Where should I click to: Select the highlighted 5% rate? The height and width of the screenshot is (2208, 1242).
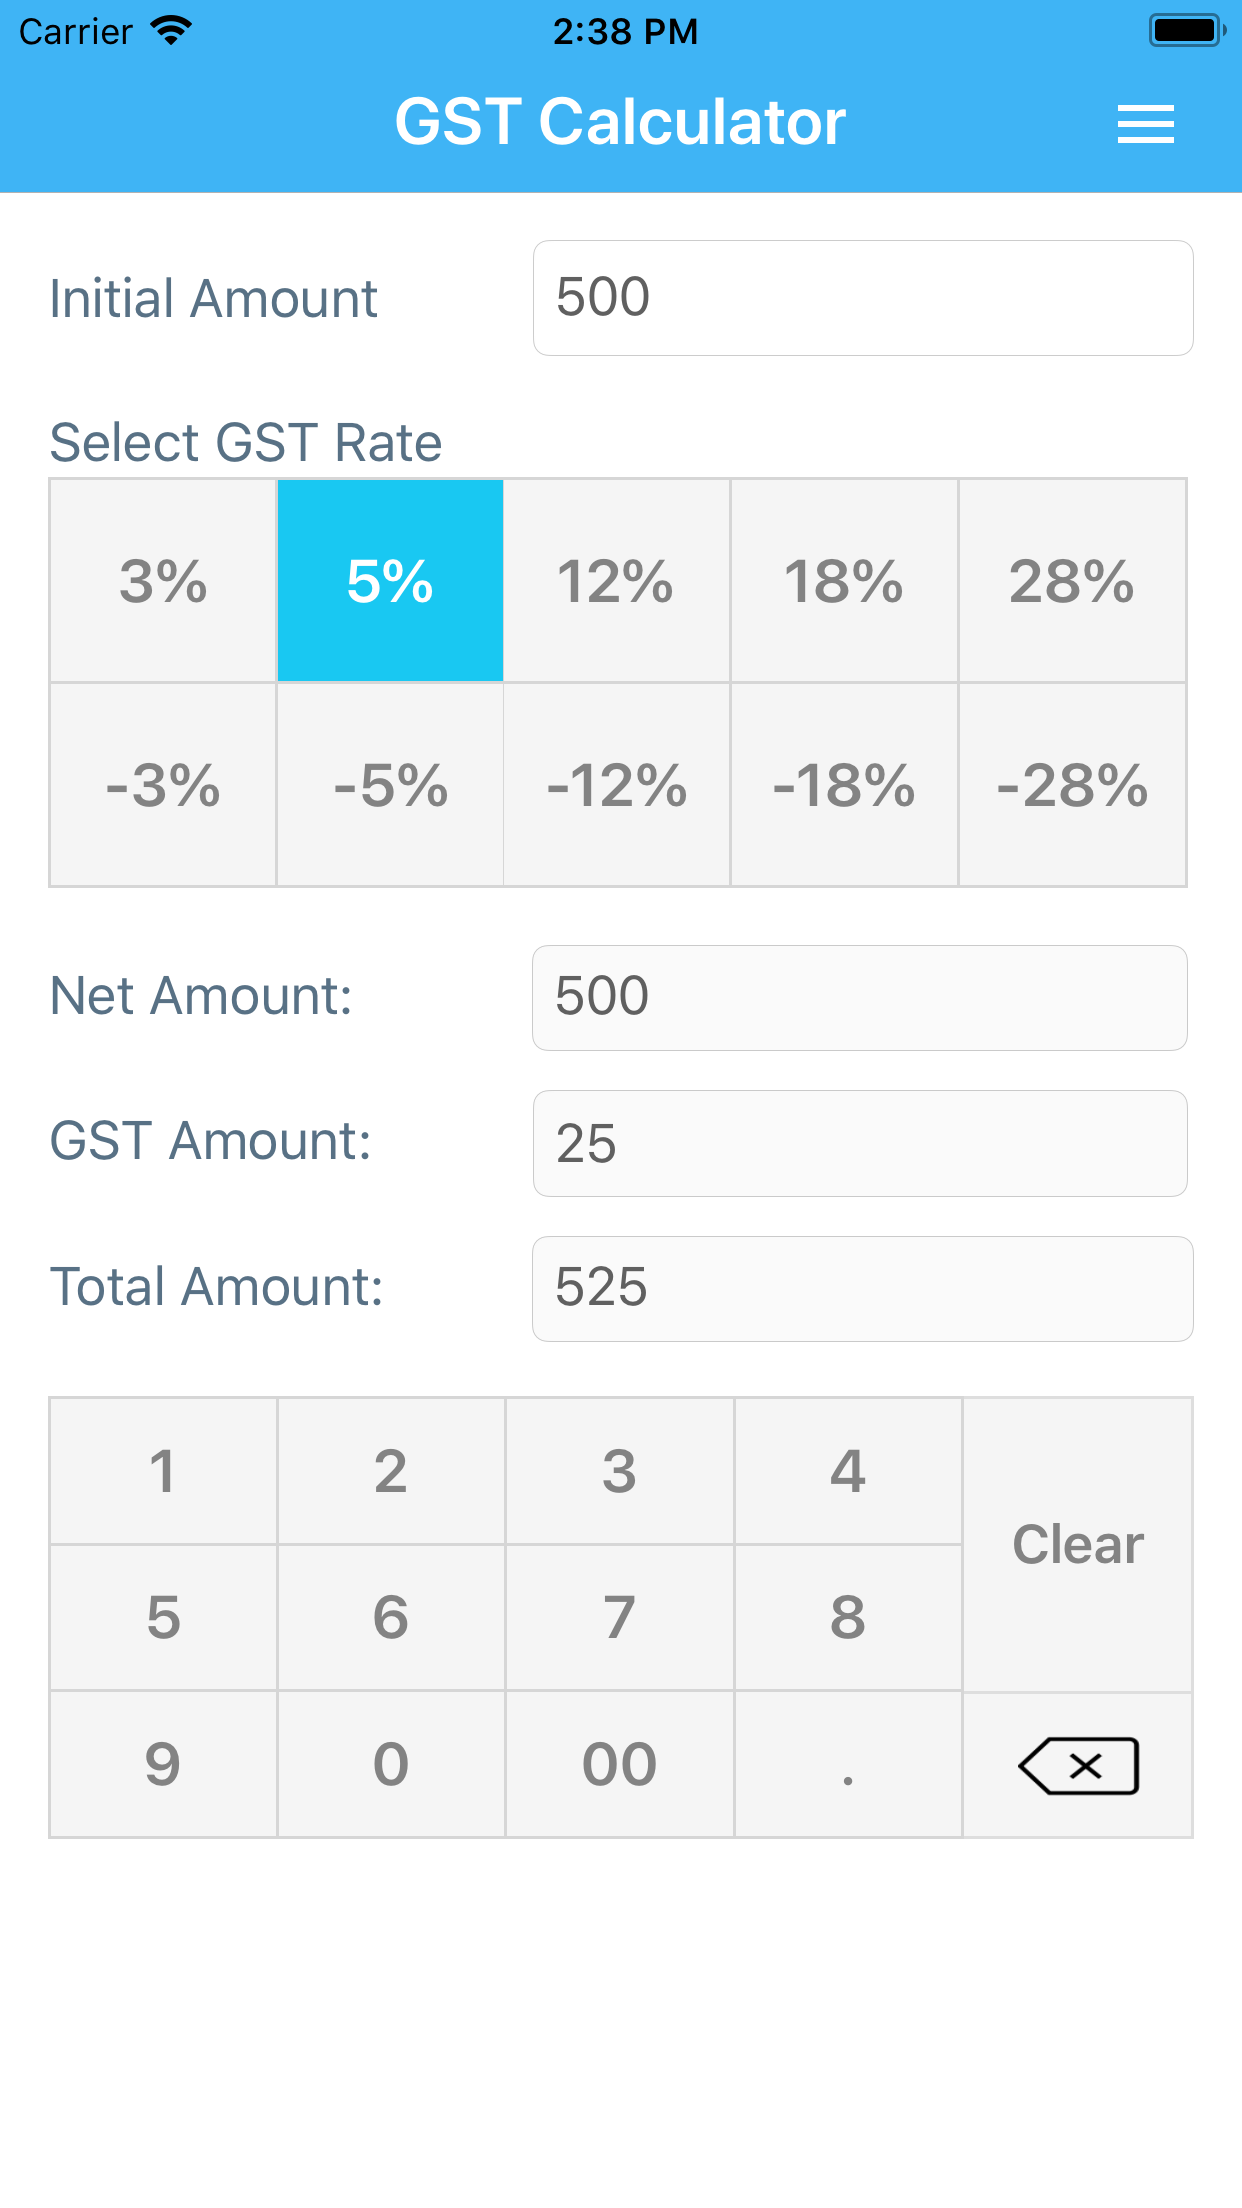point(390,581)
